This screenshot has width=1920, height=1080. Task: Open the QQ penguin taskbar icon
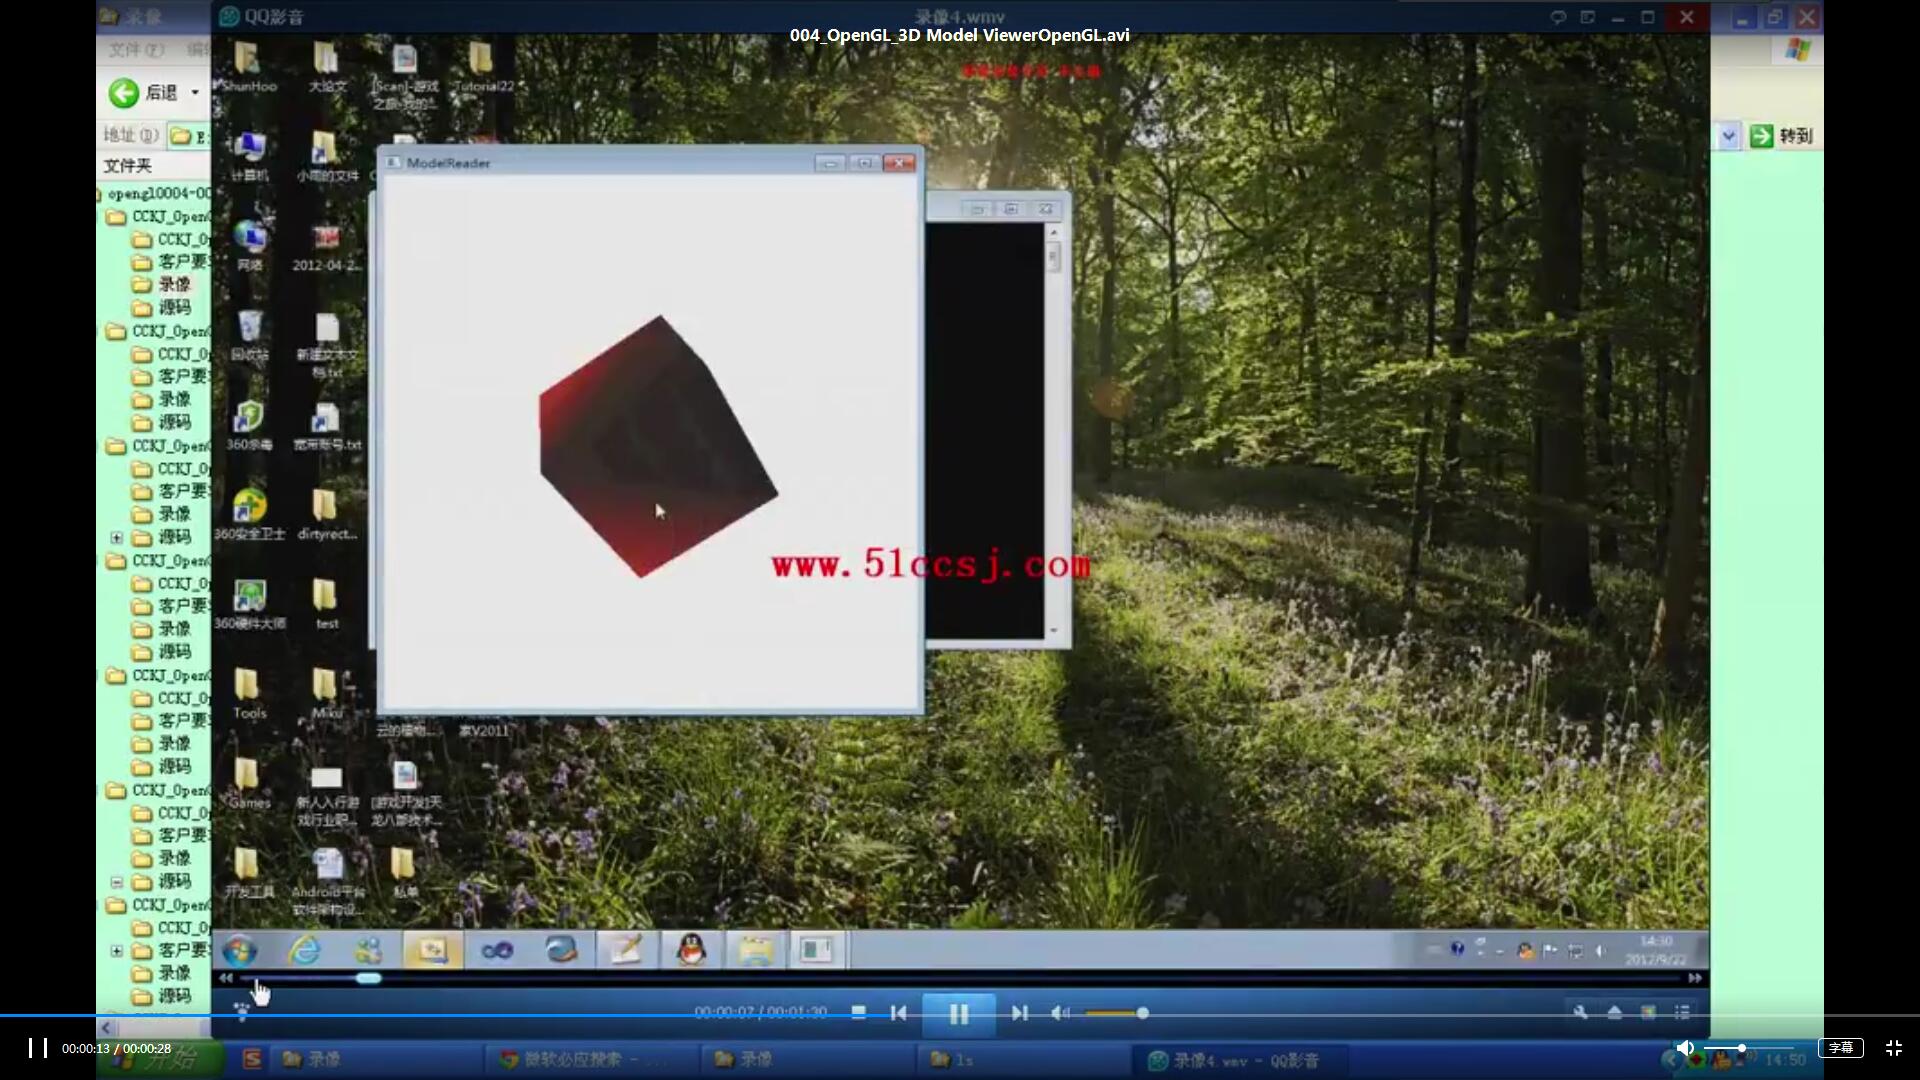tap(691, 950)
